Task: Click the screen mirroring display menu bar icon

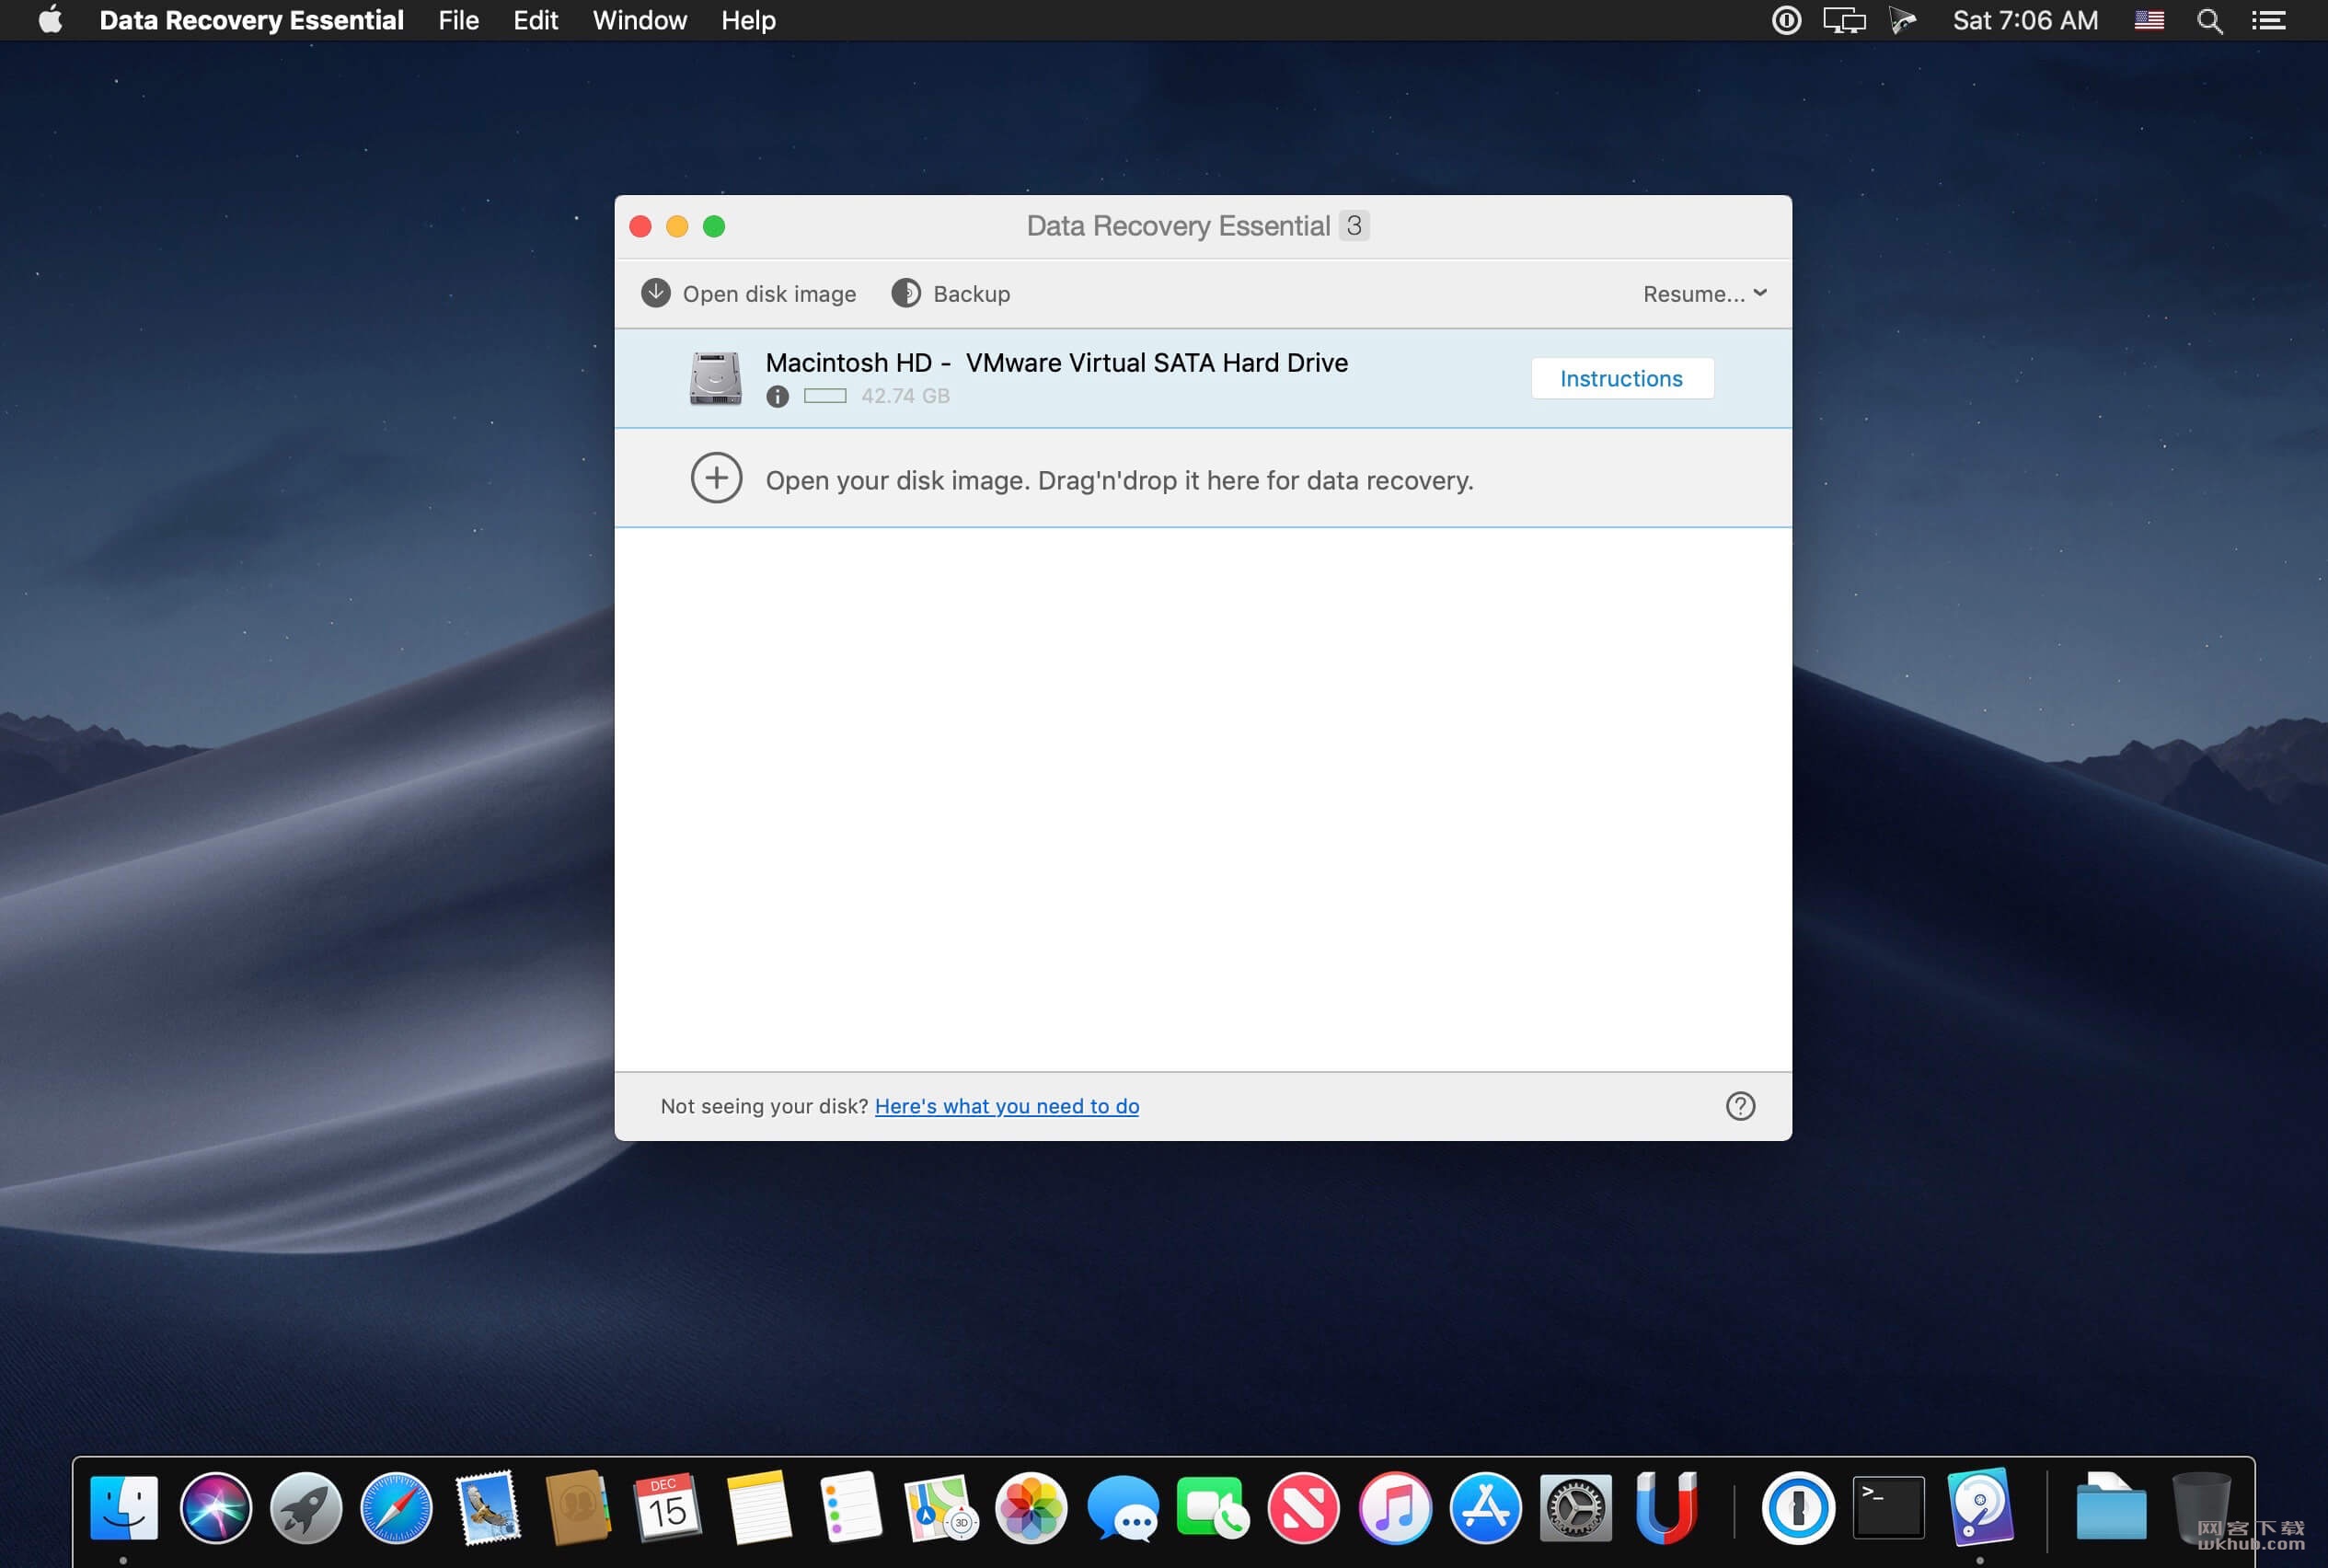Action: click(x=1844, y=20)
